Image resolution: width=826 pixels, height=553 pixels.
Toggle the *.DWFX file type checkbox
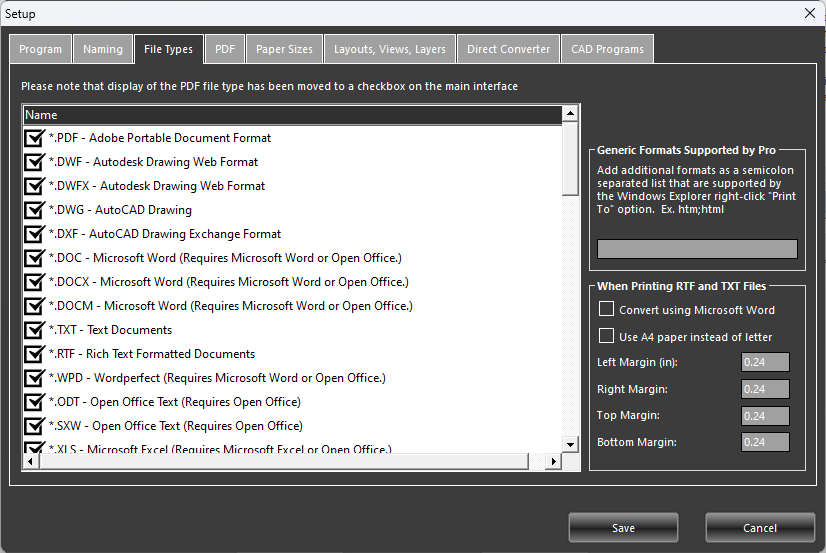coord(34,186)
